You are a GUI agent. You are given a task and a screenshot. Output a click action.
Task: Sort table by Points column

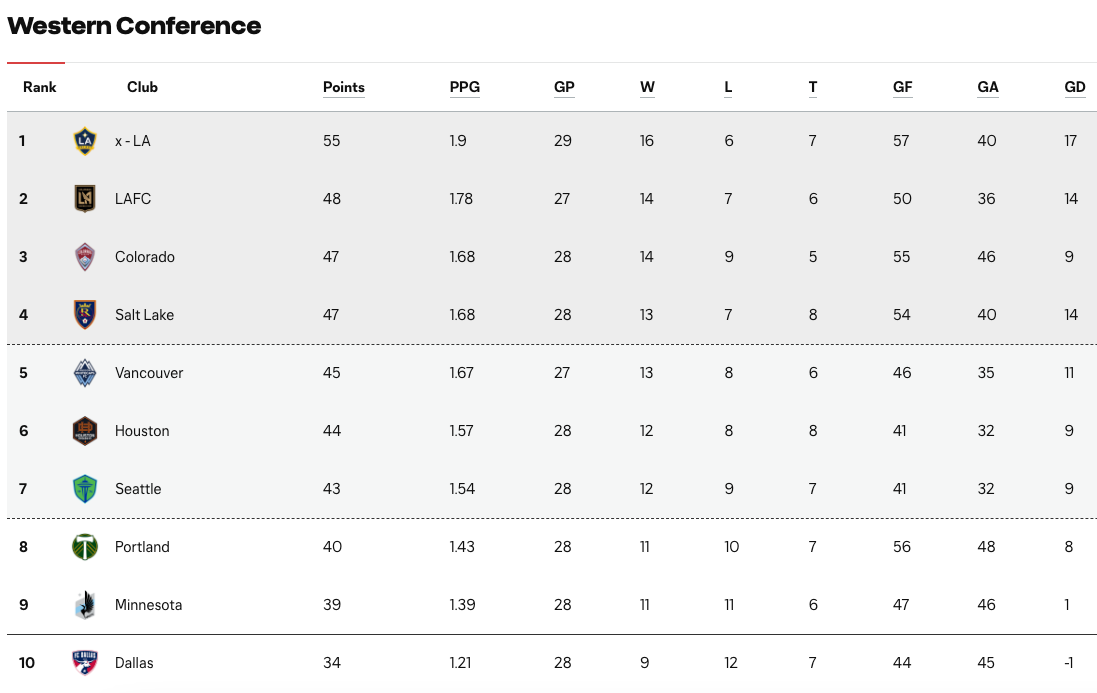344,87
